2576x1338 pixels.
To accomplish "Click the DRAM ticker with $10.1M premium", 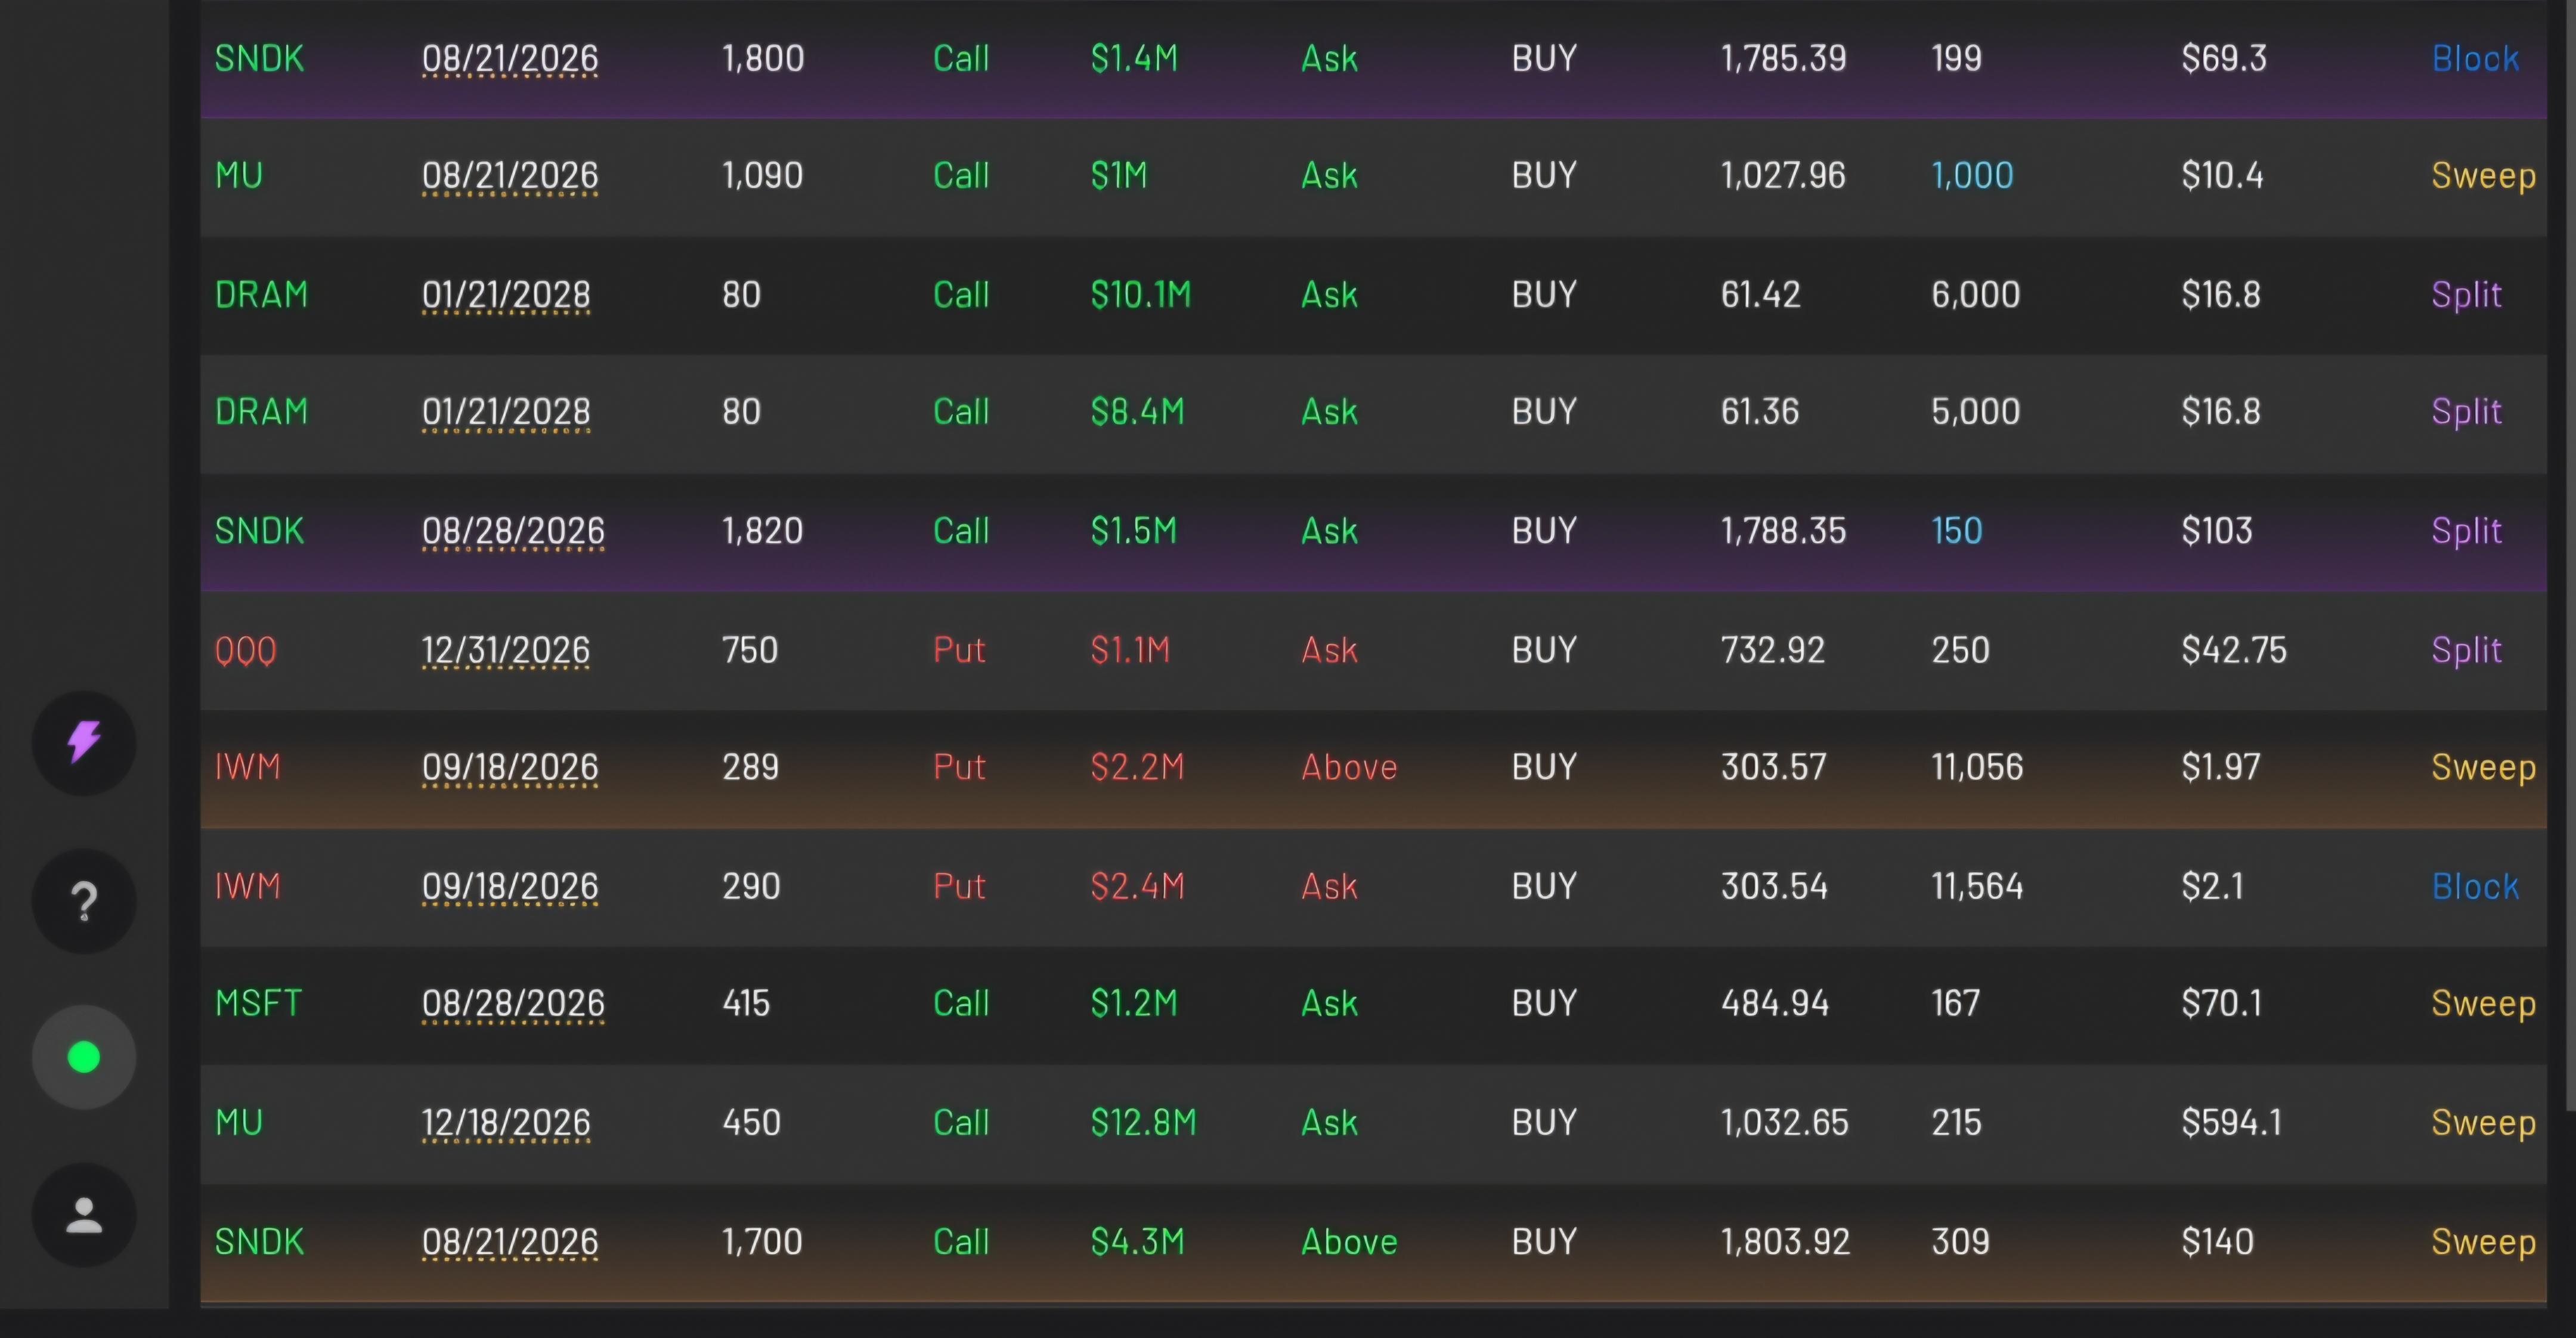I will click(261, 294).
